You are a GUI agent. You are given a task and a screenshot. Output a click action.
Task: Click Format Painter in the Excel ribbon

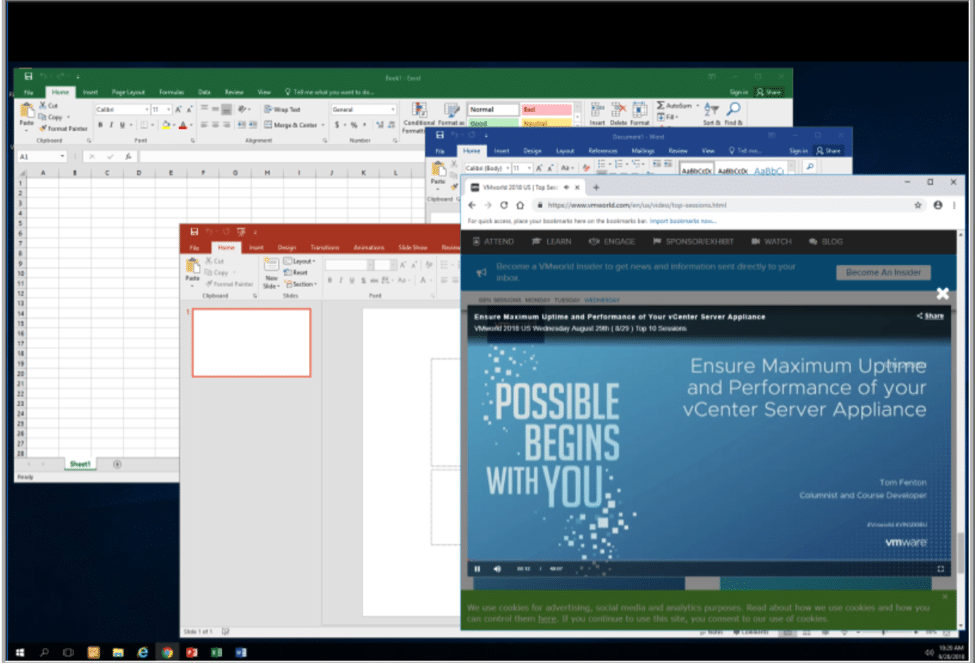[x=63, y=128]
